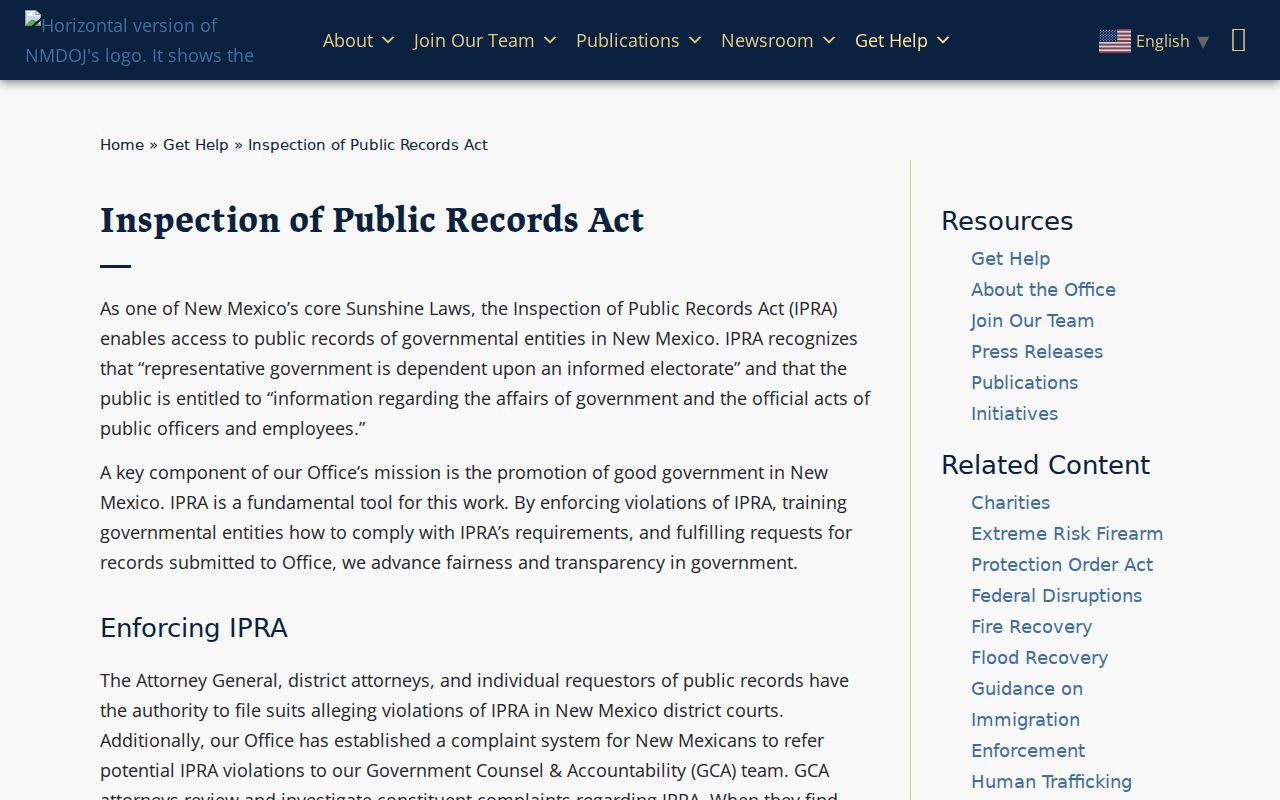Open Get Help under Resources

[x=1010, y=259]
